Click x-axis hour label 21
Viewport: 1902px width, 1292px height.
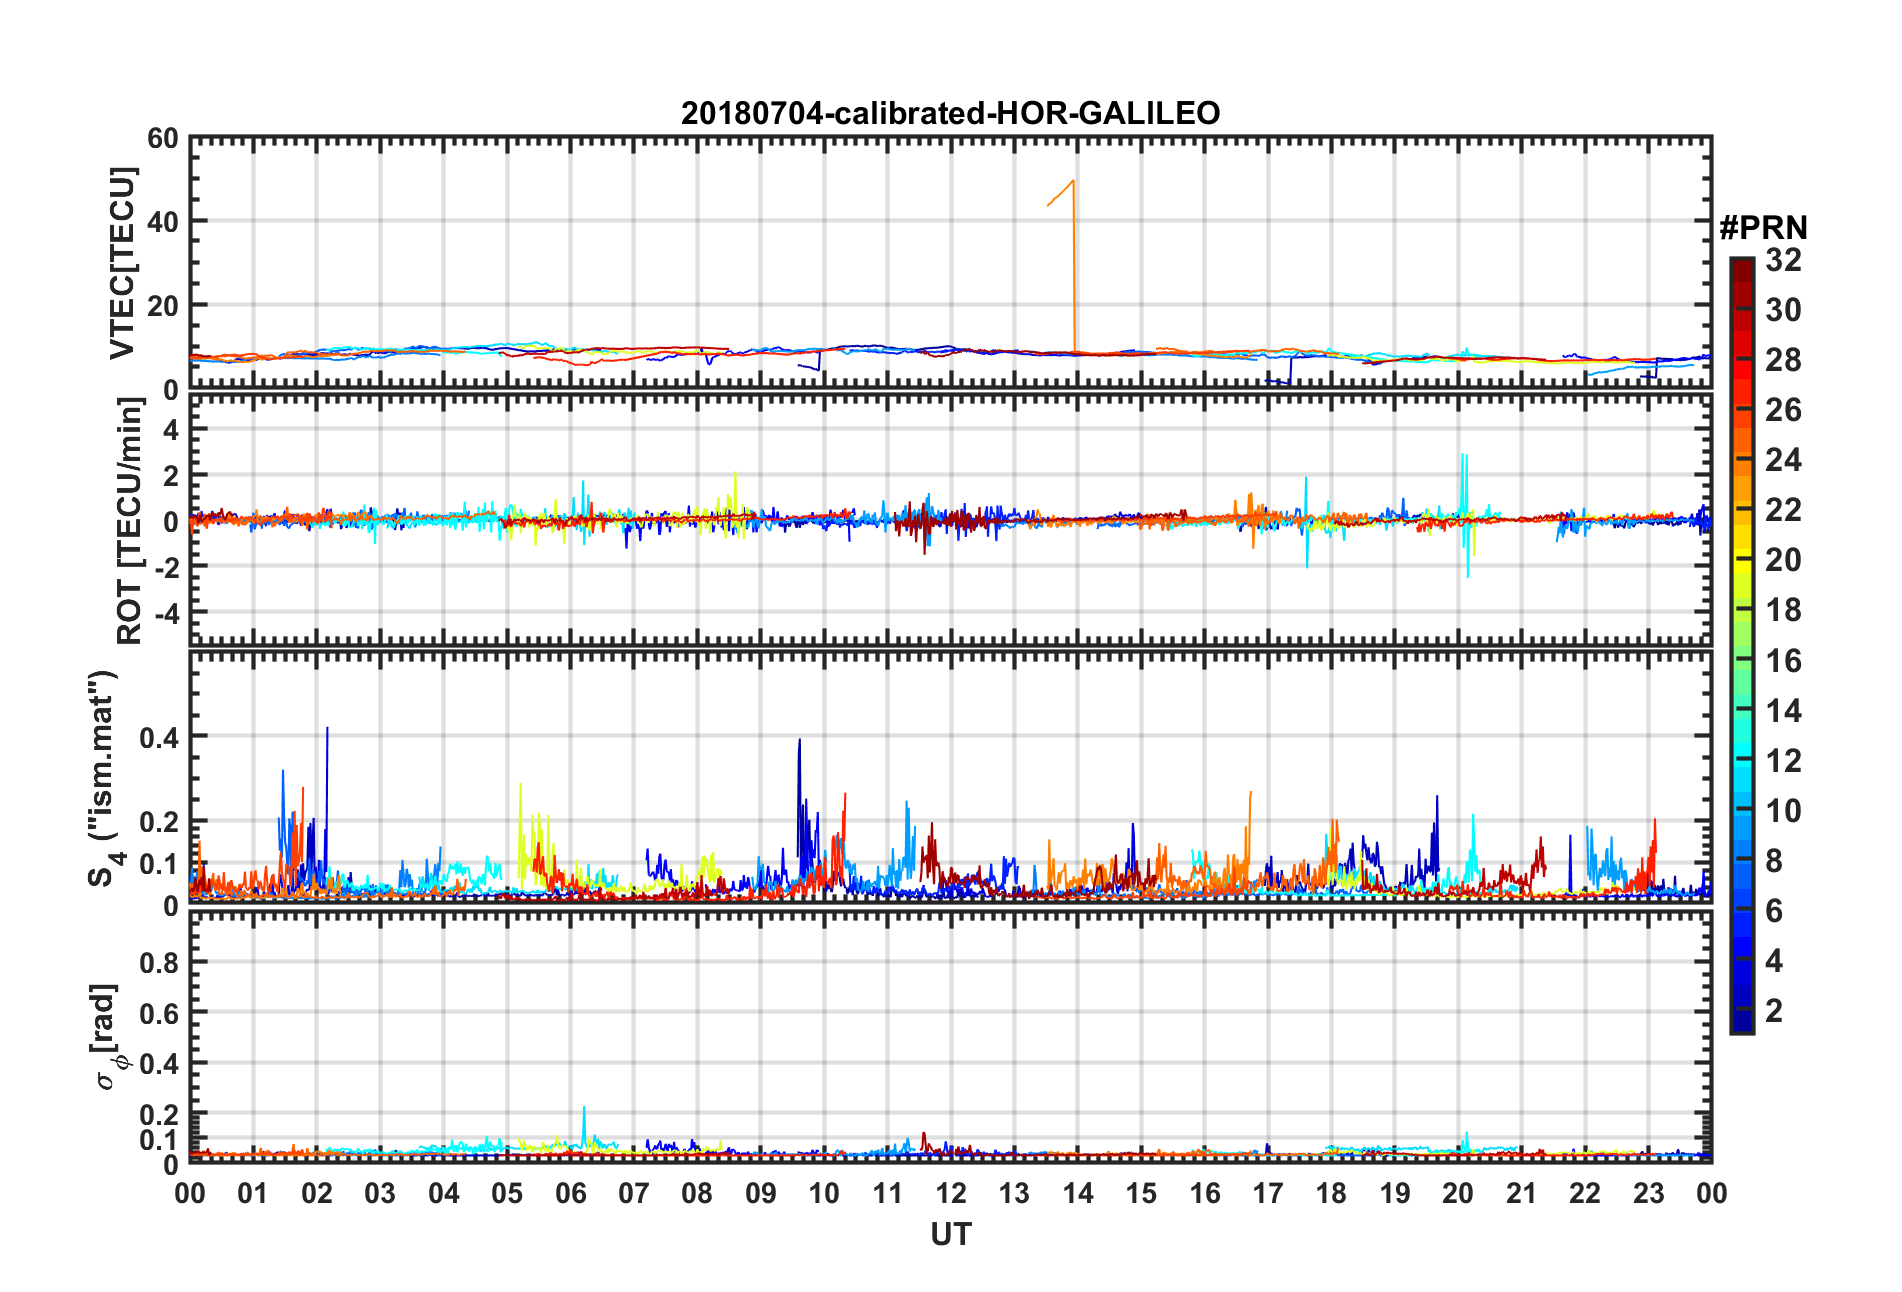coord(1522,1193)
